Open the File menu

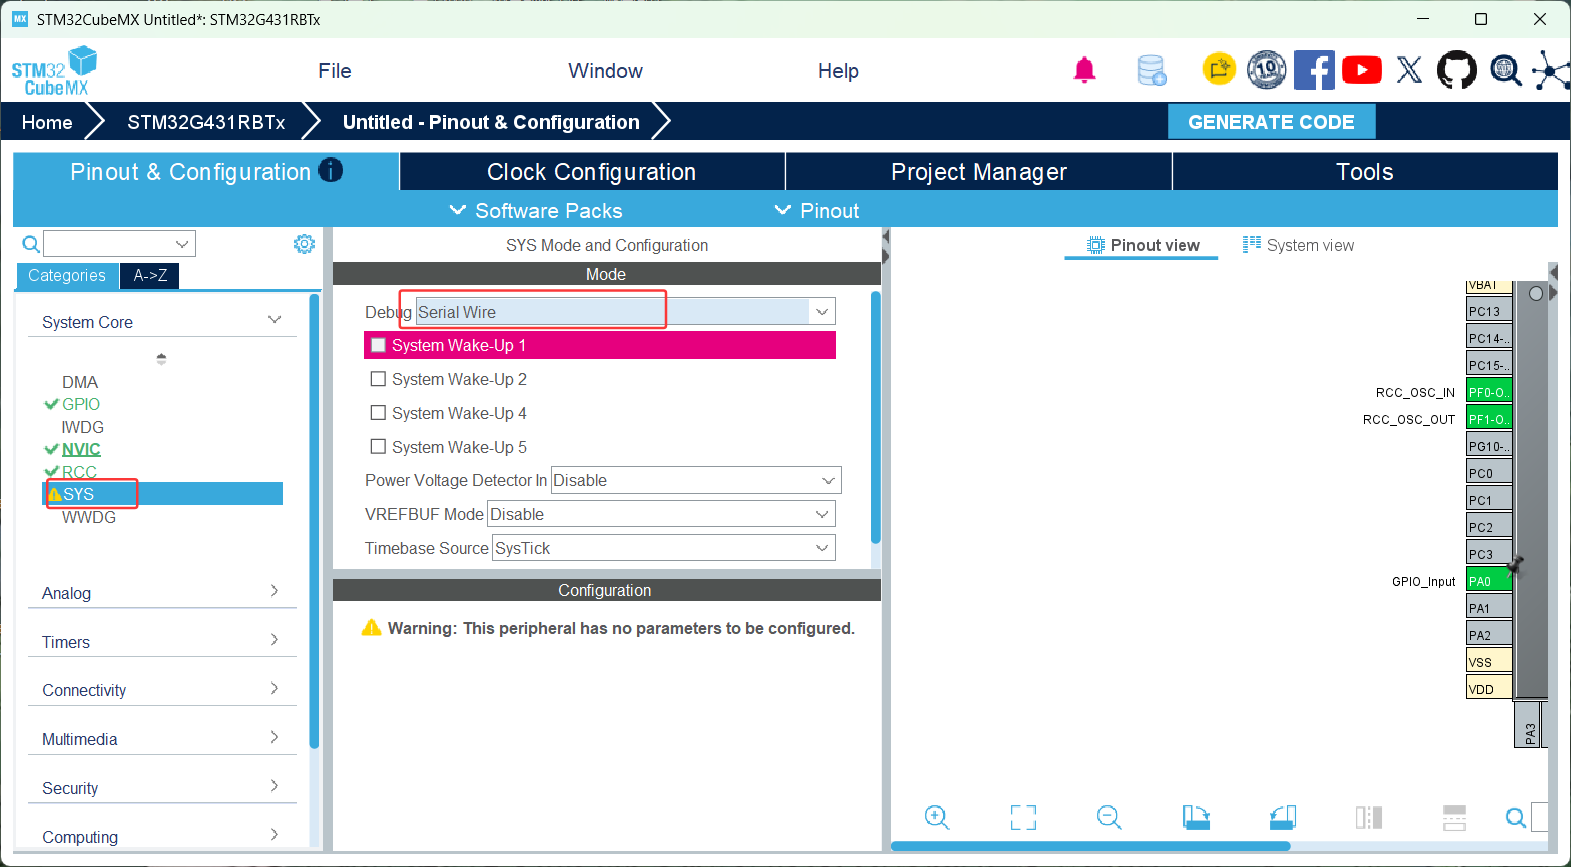coord(335,71)
